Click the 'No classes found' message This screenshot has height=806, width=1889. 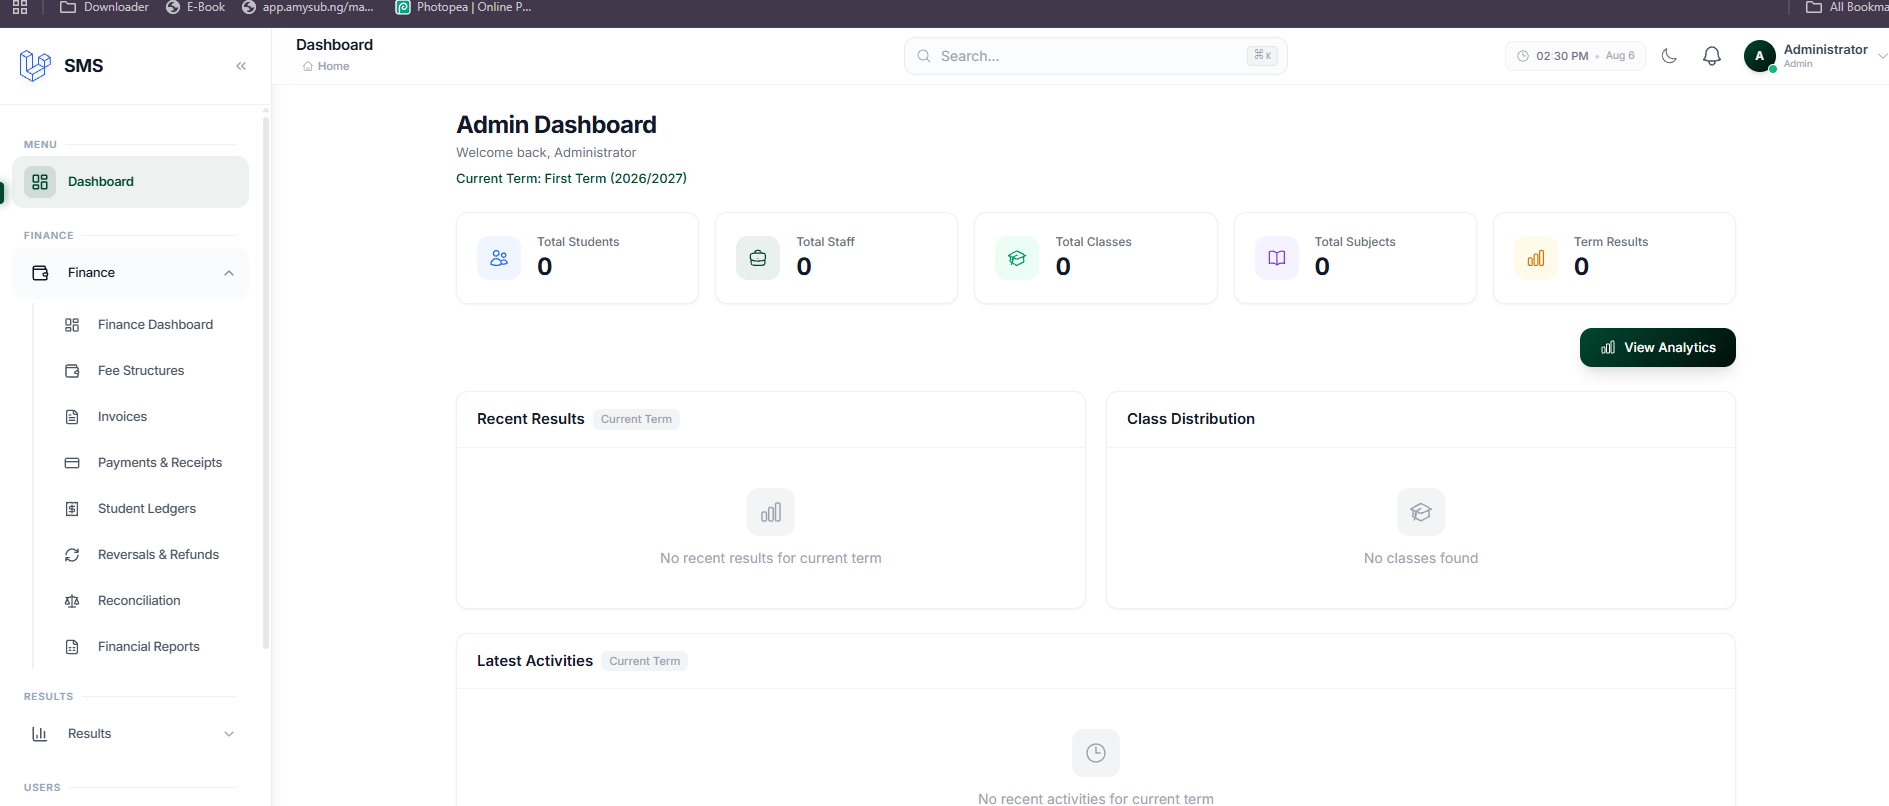pyautogui.click(x=1421, y=559)
